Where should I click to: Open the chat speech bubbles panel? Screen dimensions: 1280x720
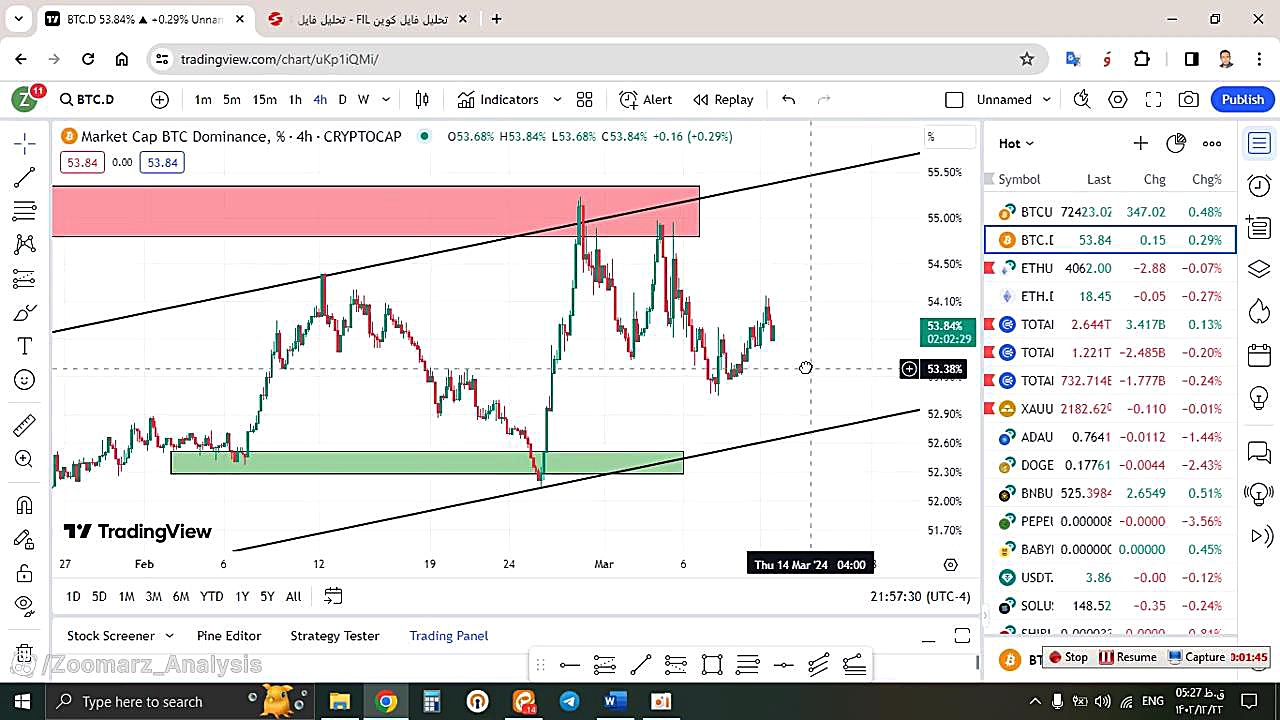pos(1259,452)
